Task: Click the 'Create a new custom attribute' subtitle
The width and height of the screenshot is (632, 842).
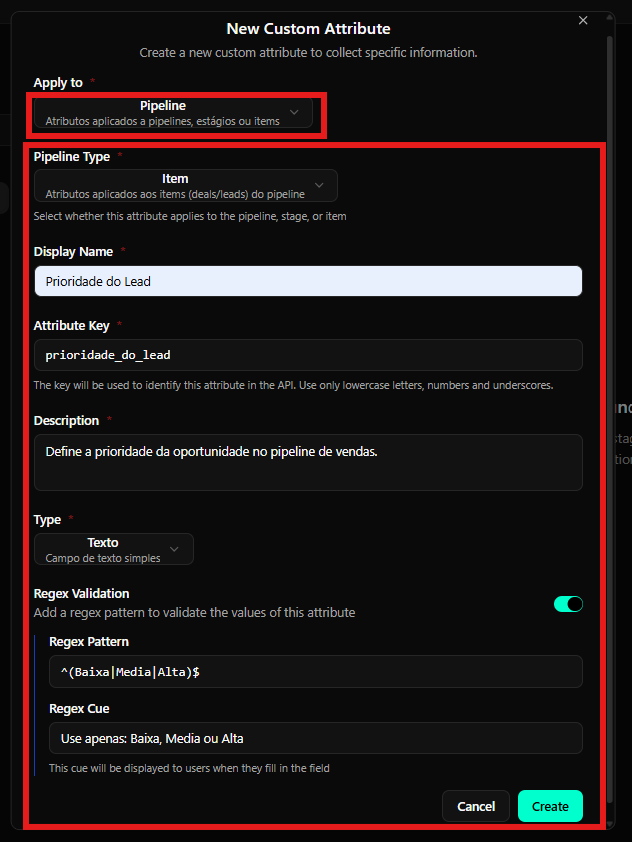Action: [x=308, y=53]
